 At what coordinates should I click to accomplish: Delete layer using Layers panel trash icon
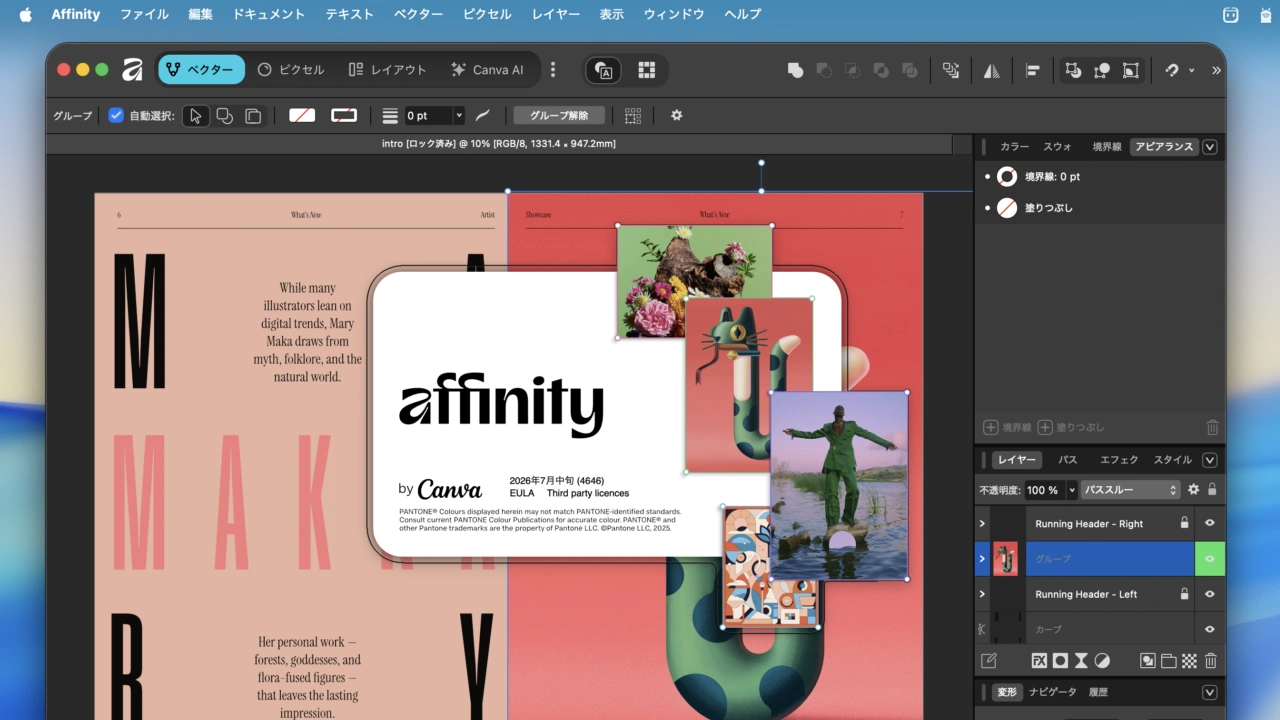coord(1210,661)
